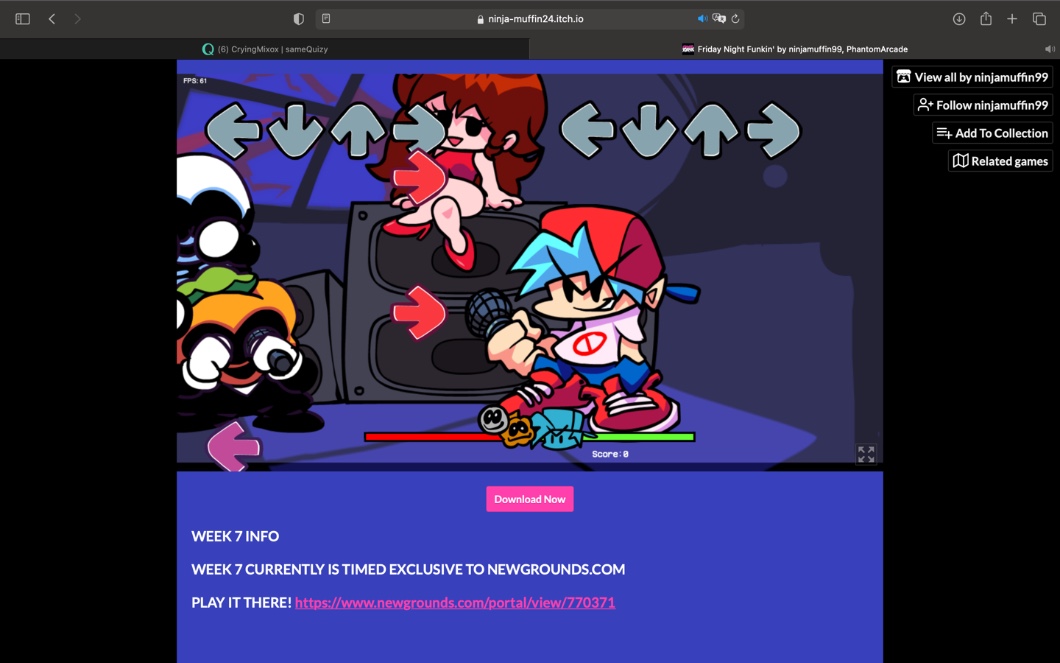The width and height of the screenshot is (1060, 663).
Task: Open a new tab with plus button
Action: pyautogui.click(x=1012, y=19)
